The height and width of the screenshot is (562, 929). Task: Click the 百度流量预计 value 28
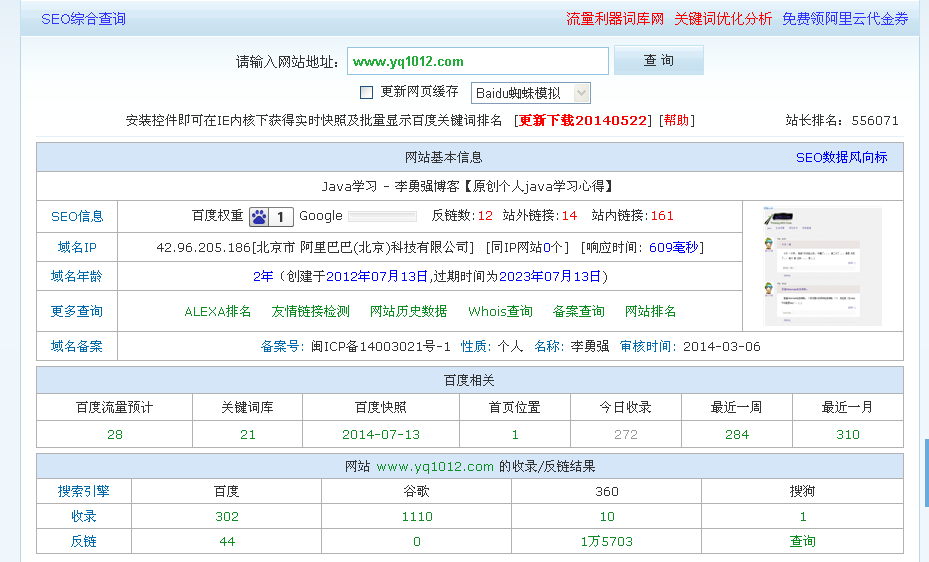pyautogui.click(x=115, y=435)
